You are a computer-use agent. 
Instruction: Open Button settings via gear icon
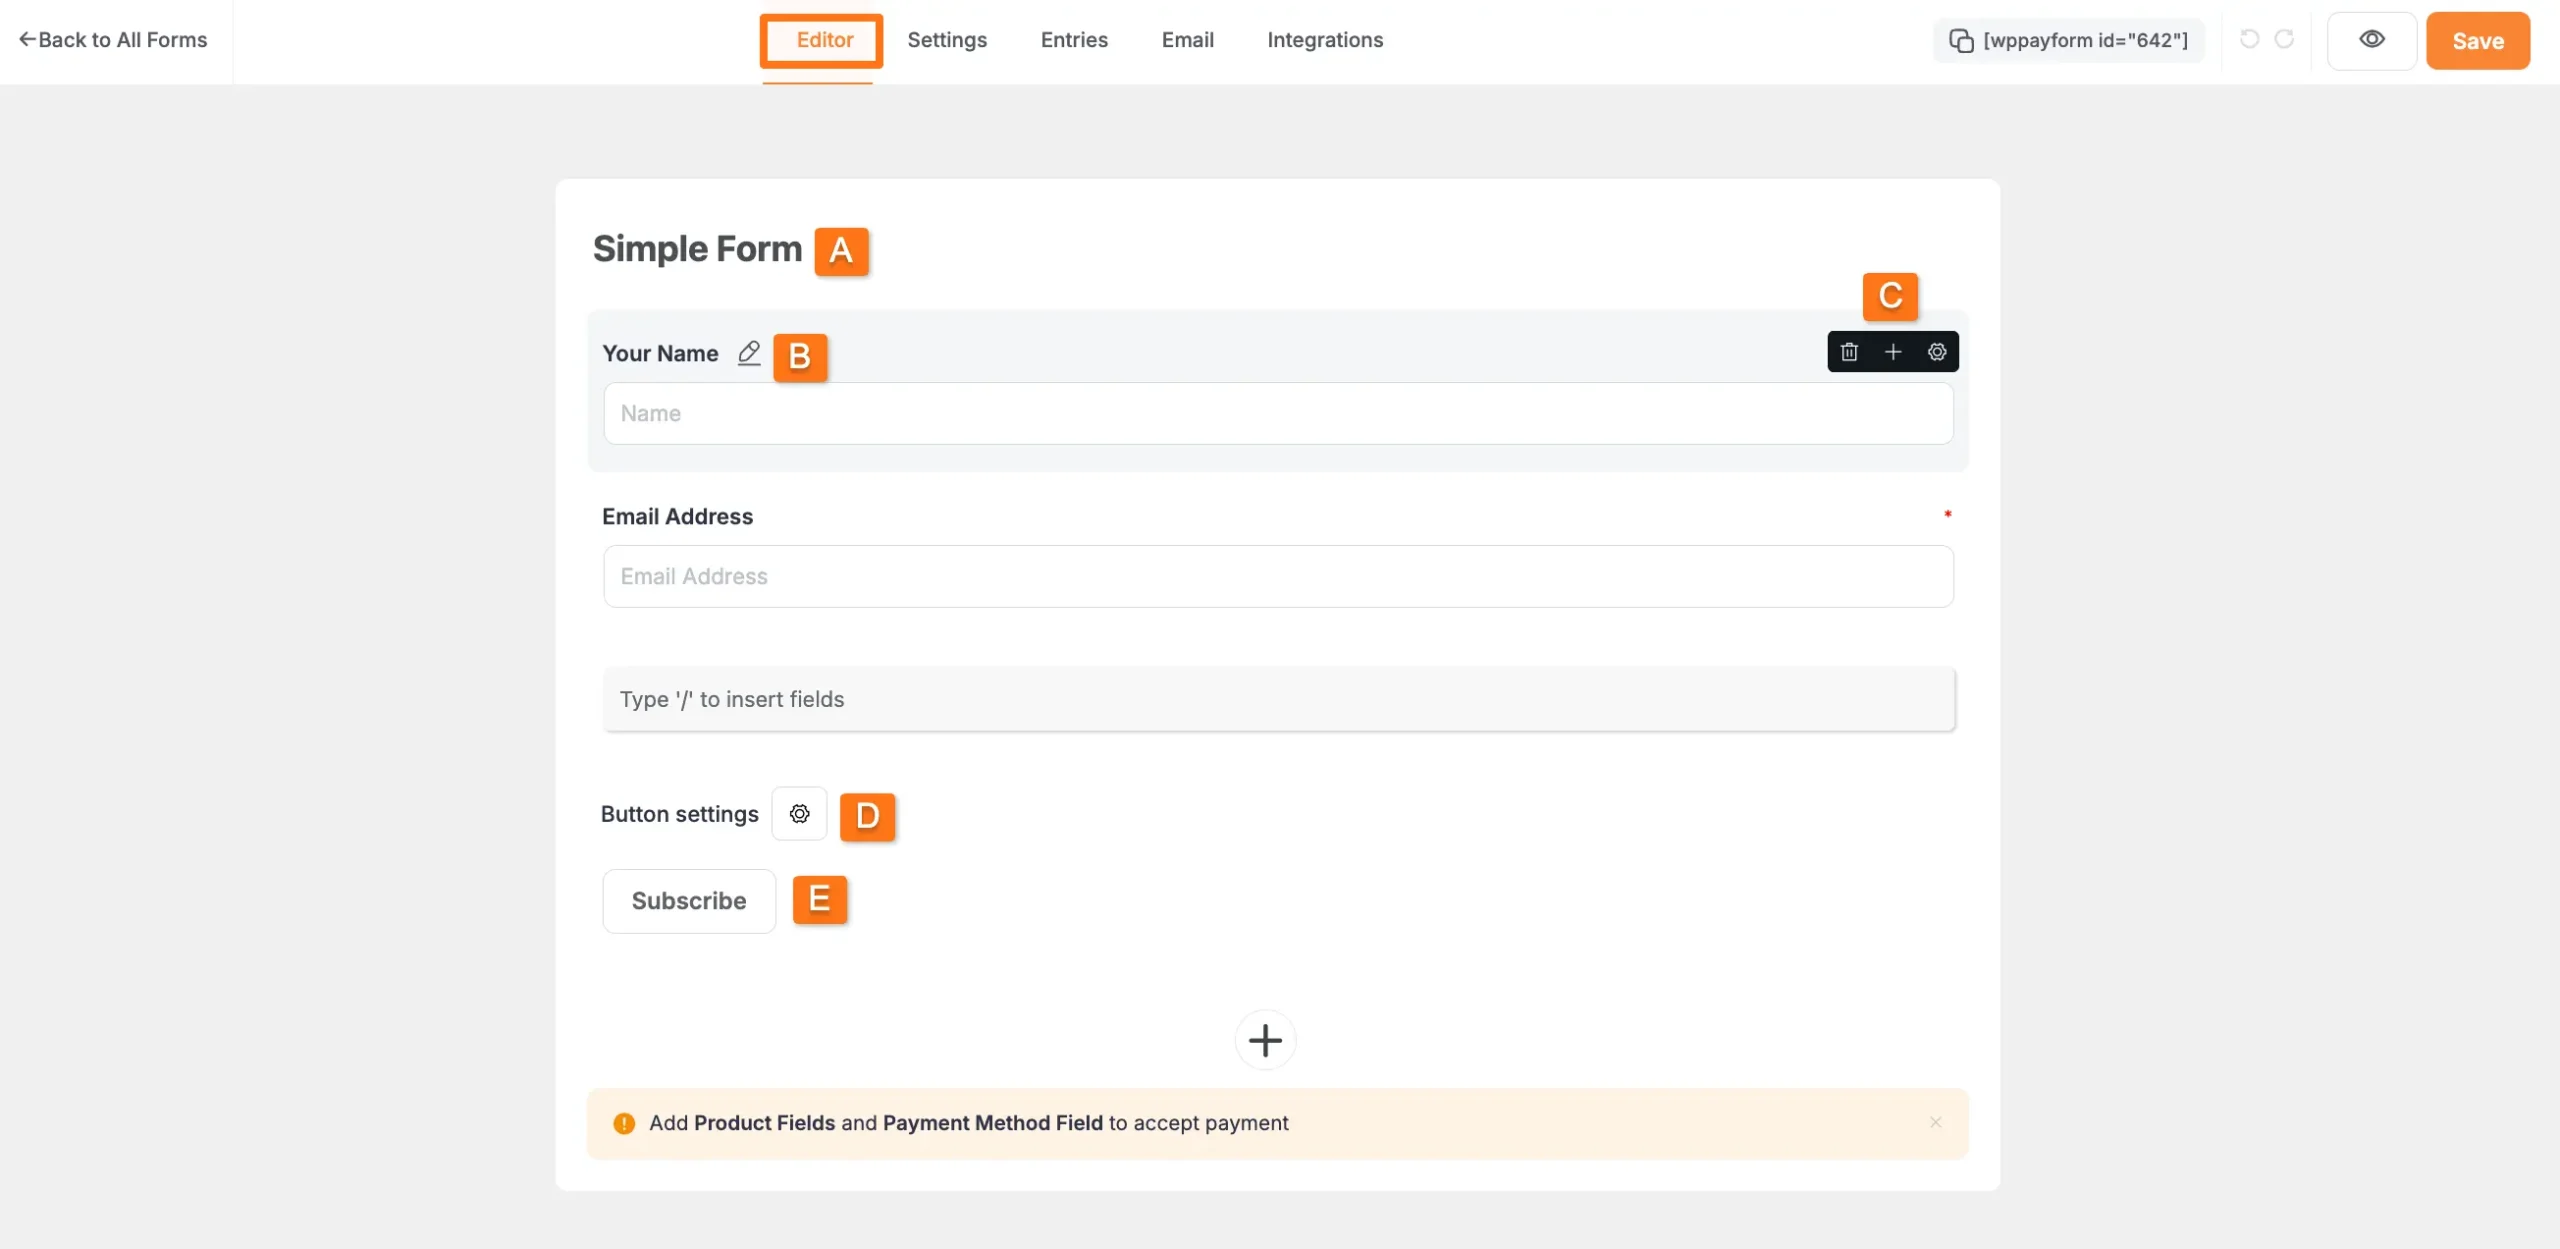coord(799,813)
